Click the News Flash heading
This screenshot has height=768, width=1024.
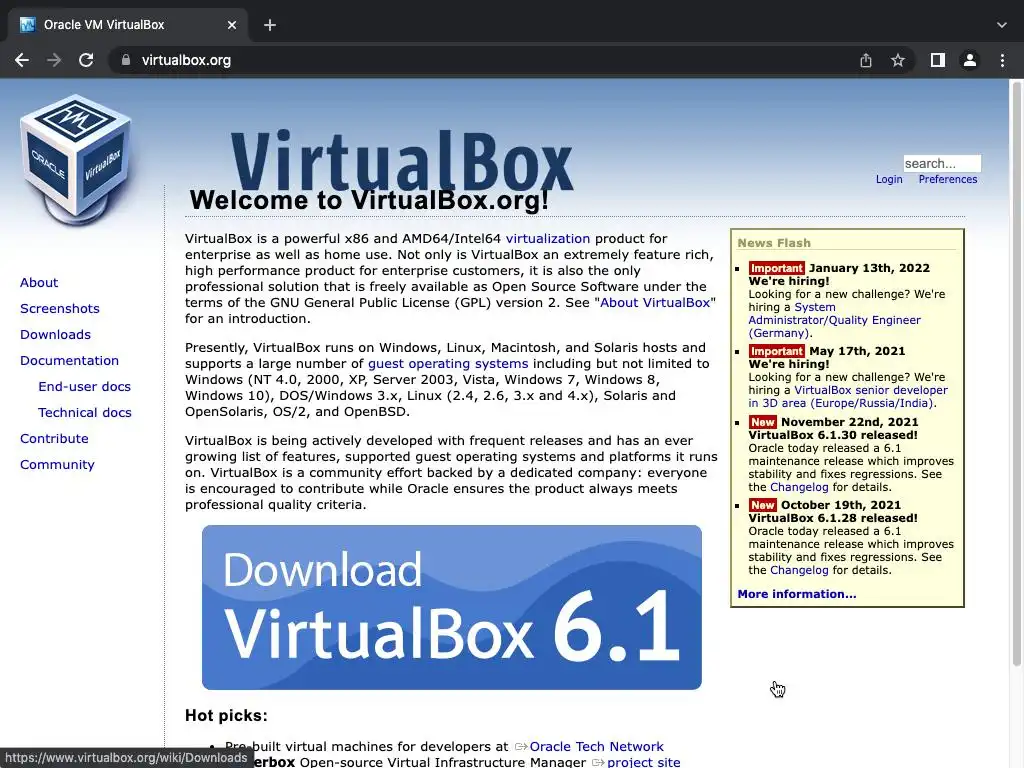pyautogui.click(x=774, y=243)
